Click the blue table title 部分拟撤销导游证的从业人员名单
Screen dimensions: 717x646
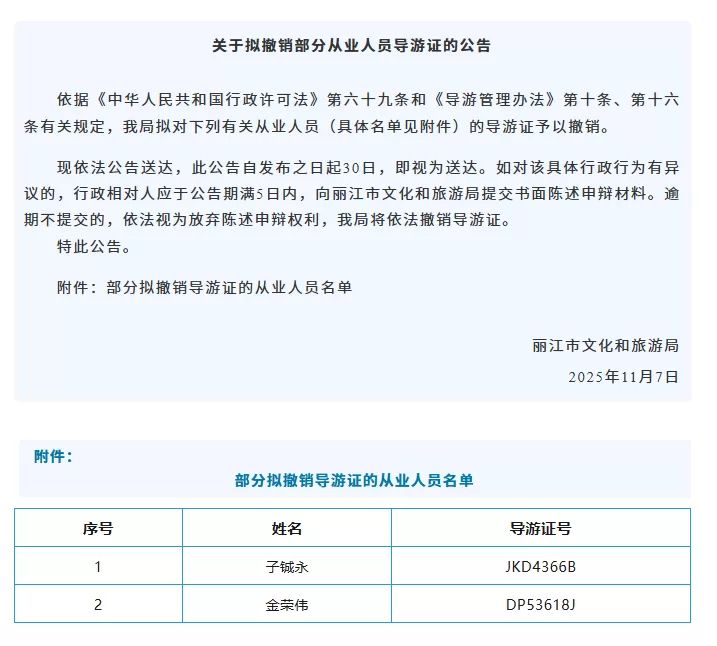(354, 481)
